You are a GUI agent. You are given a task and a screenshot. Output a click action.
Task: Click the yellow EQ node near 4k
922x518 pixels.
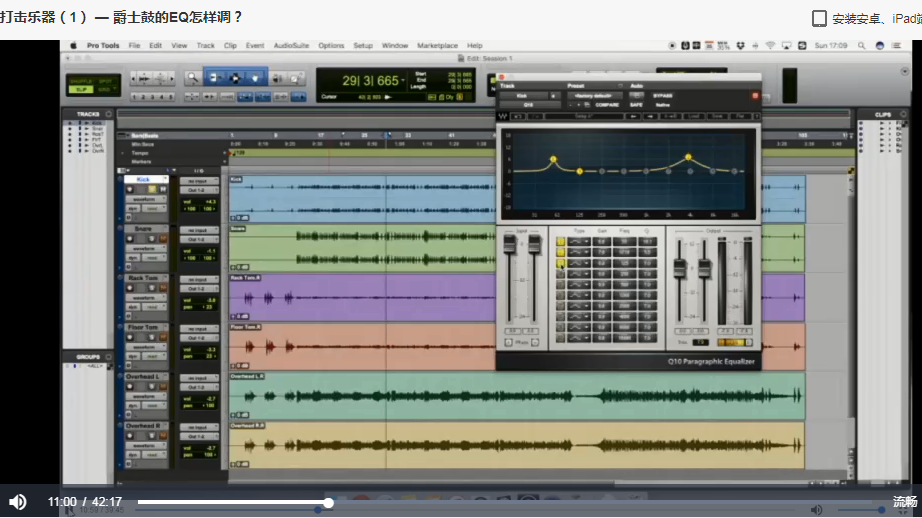click(x=688, y=158)
